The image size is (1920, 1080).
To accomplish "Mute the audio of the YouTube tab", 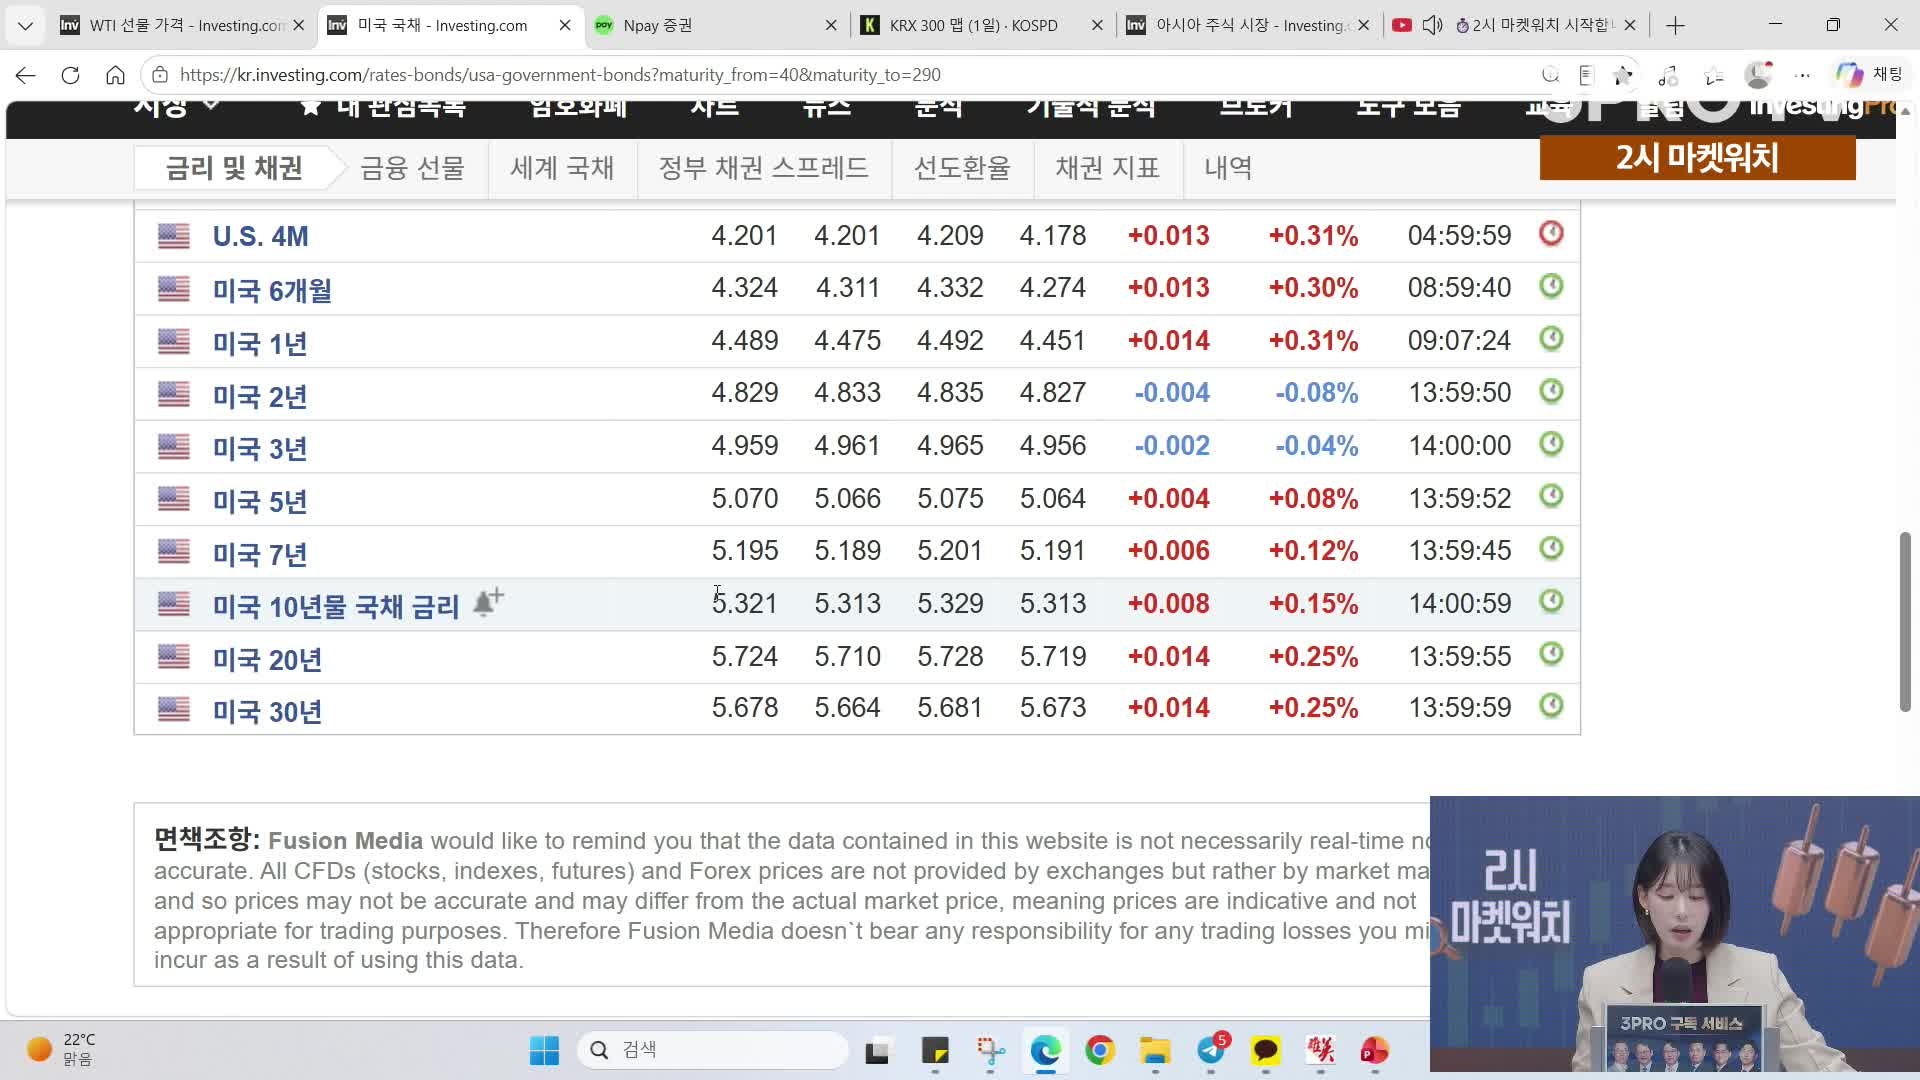I will pos(1432,25).
